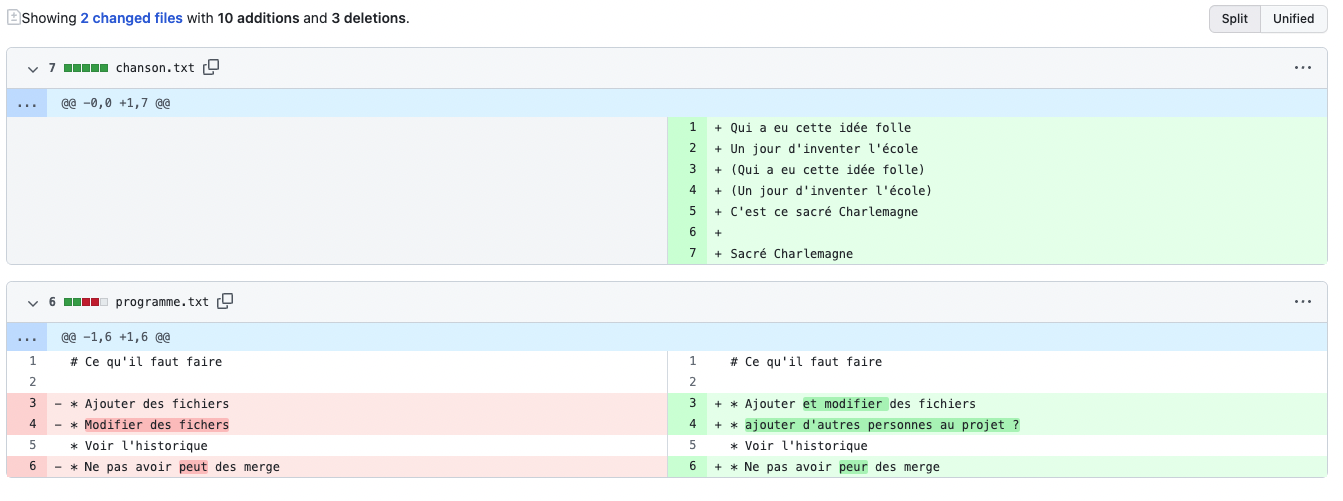Expand hidden lines above the chanson.txt hunk
Image resolution: width=1343 pixels, height=501 pixels.
pyautogui.click(x=27, y=103)
